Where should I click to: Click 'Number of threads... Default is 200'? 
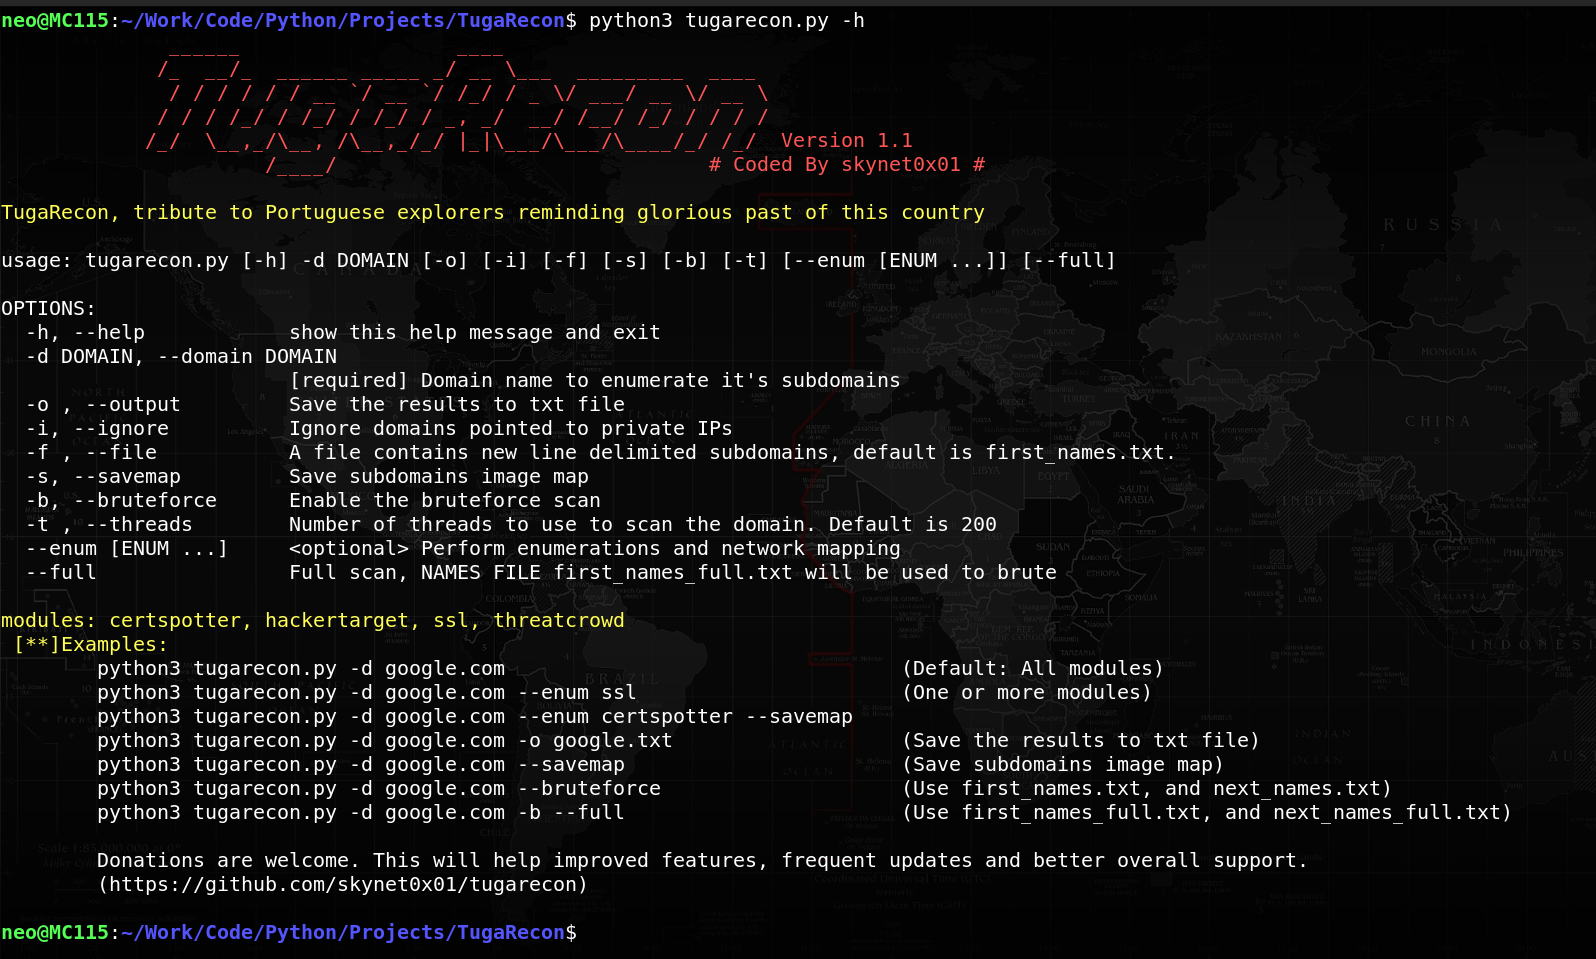pos(643,524)
